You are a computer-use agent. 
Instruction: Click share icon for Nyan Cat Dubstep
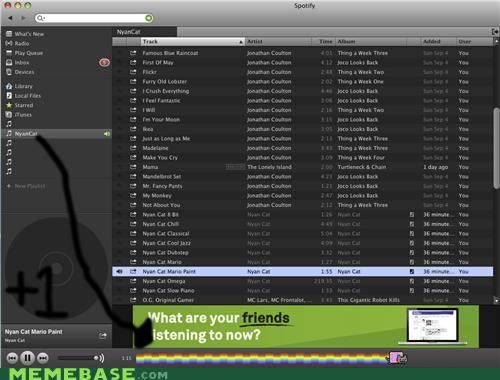pyautogui.click(x=133, y=252)
